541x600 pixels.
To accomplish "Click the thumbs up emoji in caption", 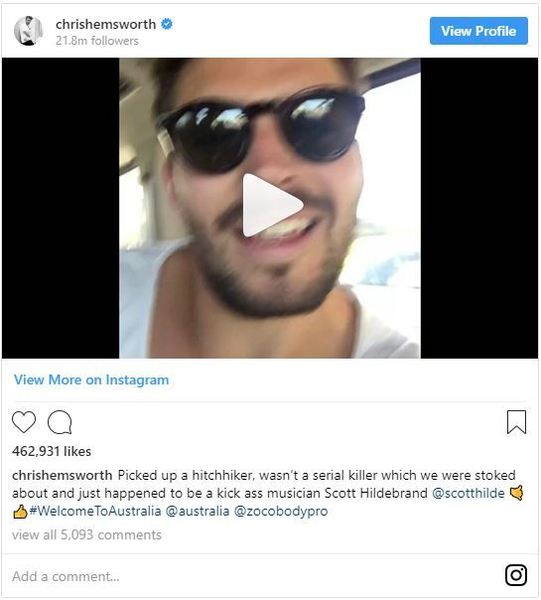I will (x=20, y=511).
